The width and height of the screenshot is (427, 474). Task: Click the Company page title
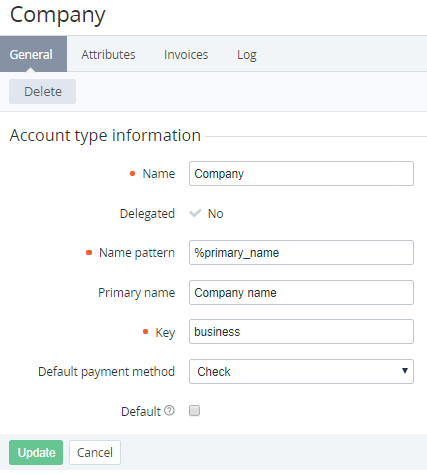(58, 15)
